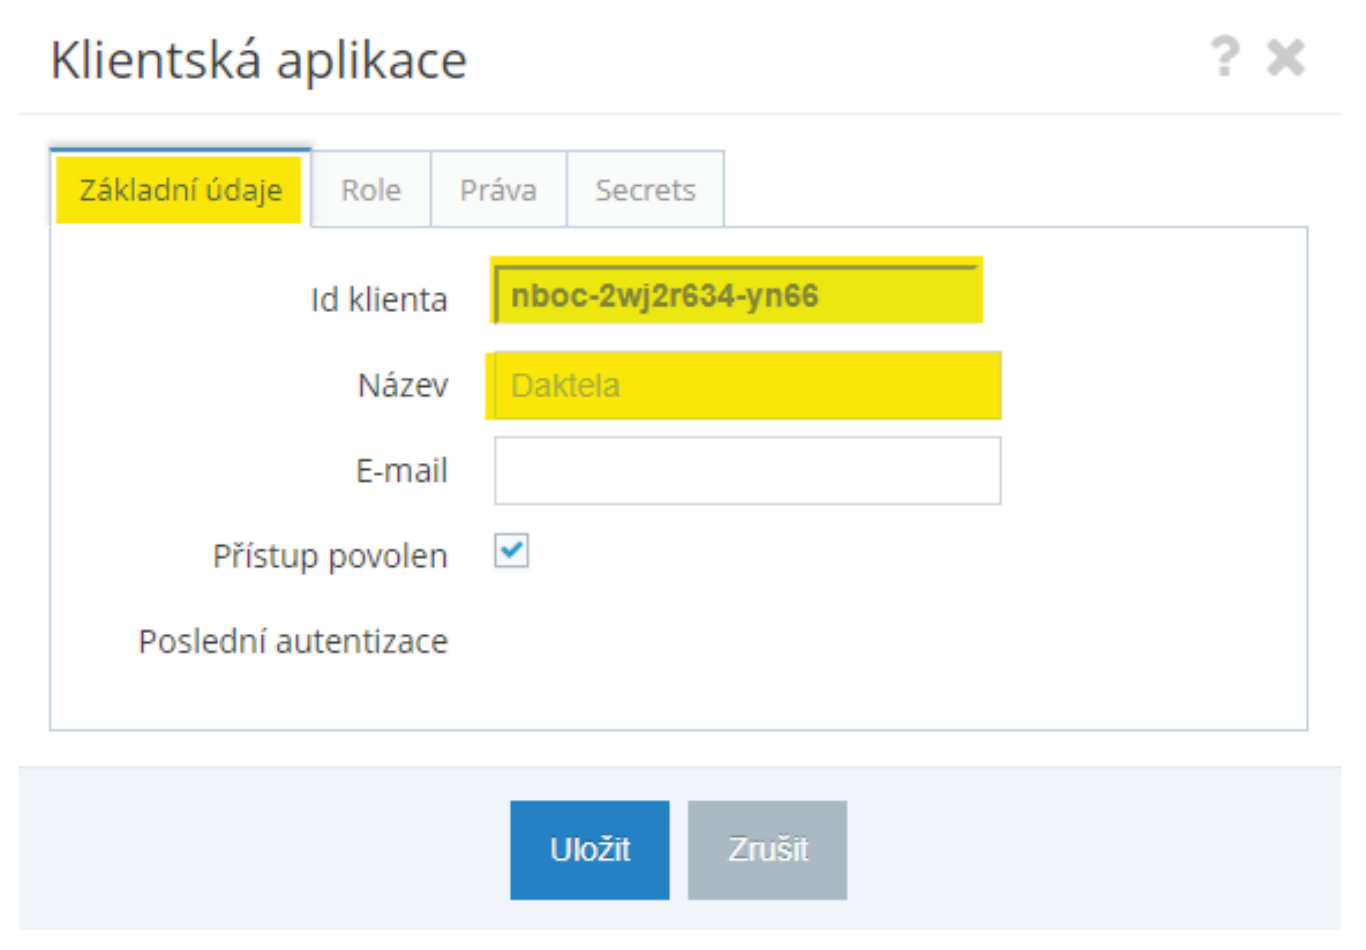The image size is (1366, 950).
Task: Select the Secrets tab
Action: 645,190
